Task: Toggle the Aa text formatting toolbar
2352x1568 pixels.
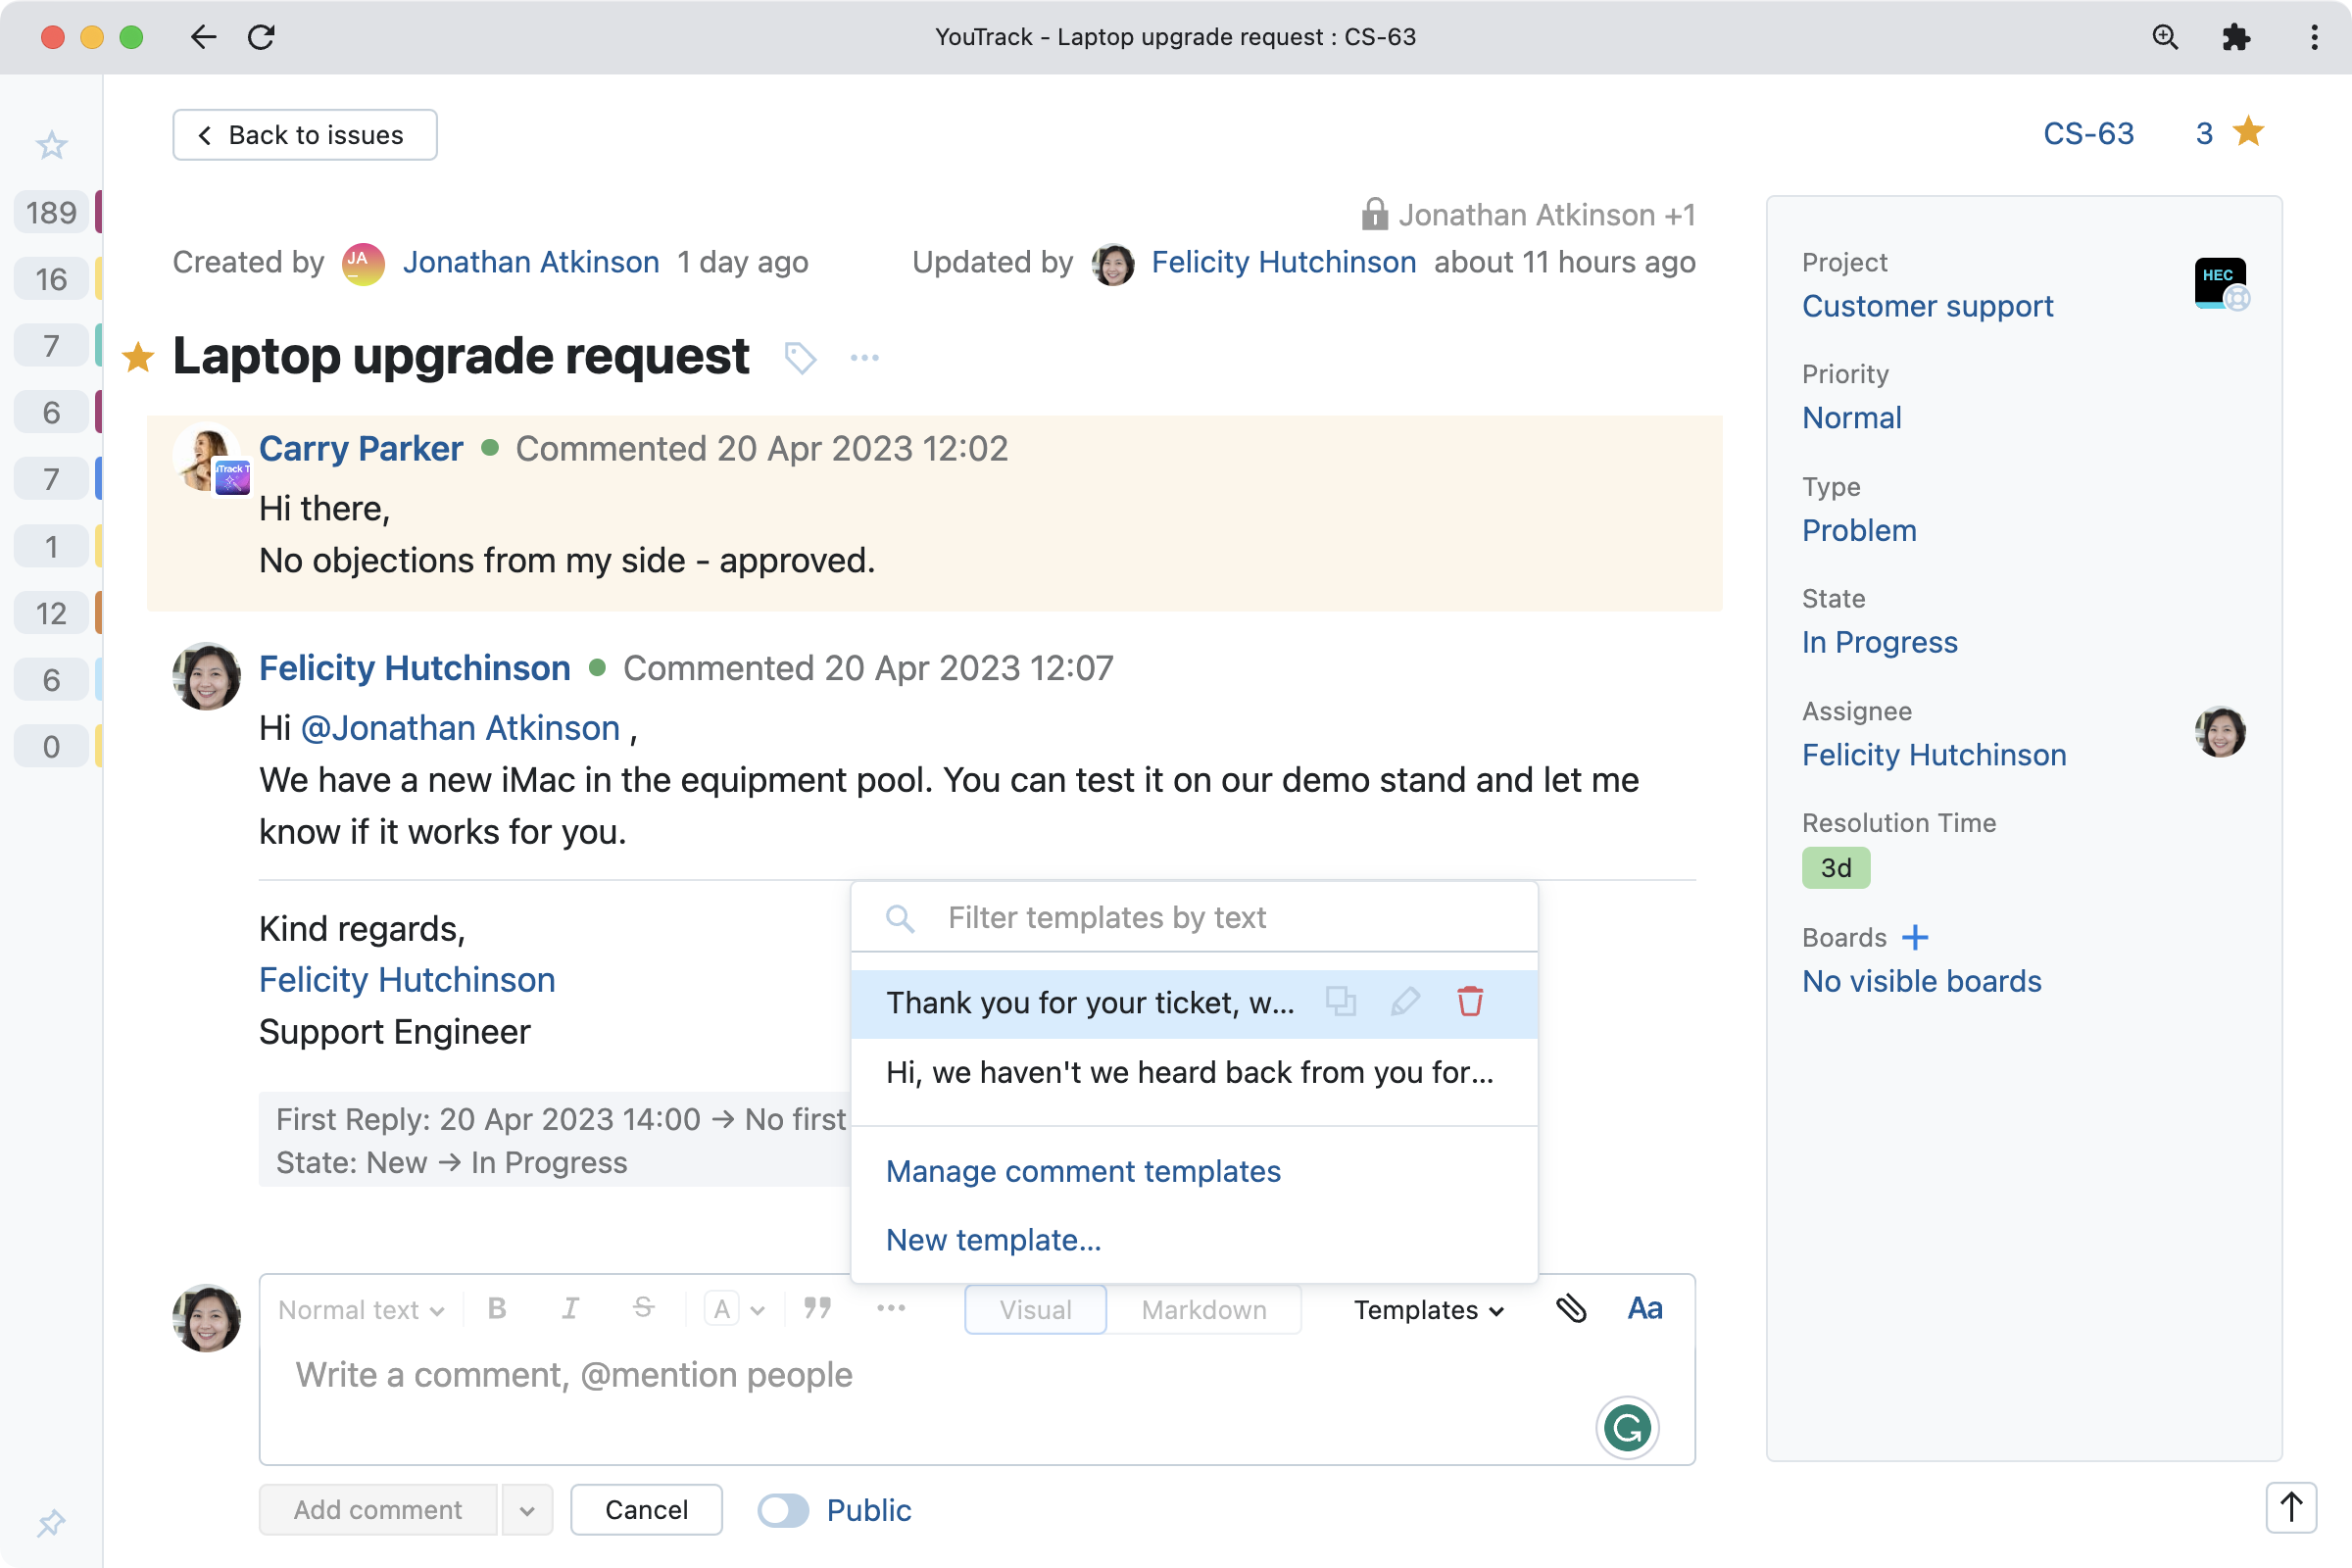Action: (x=1644, y=1309)
